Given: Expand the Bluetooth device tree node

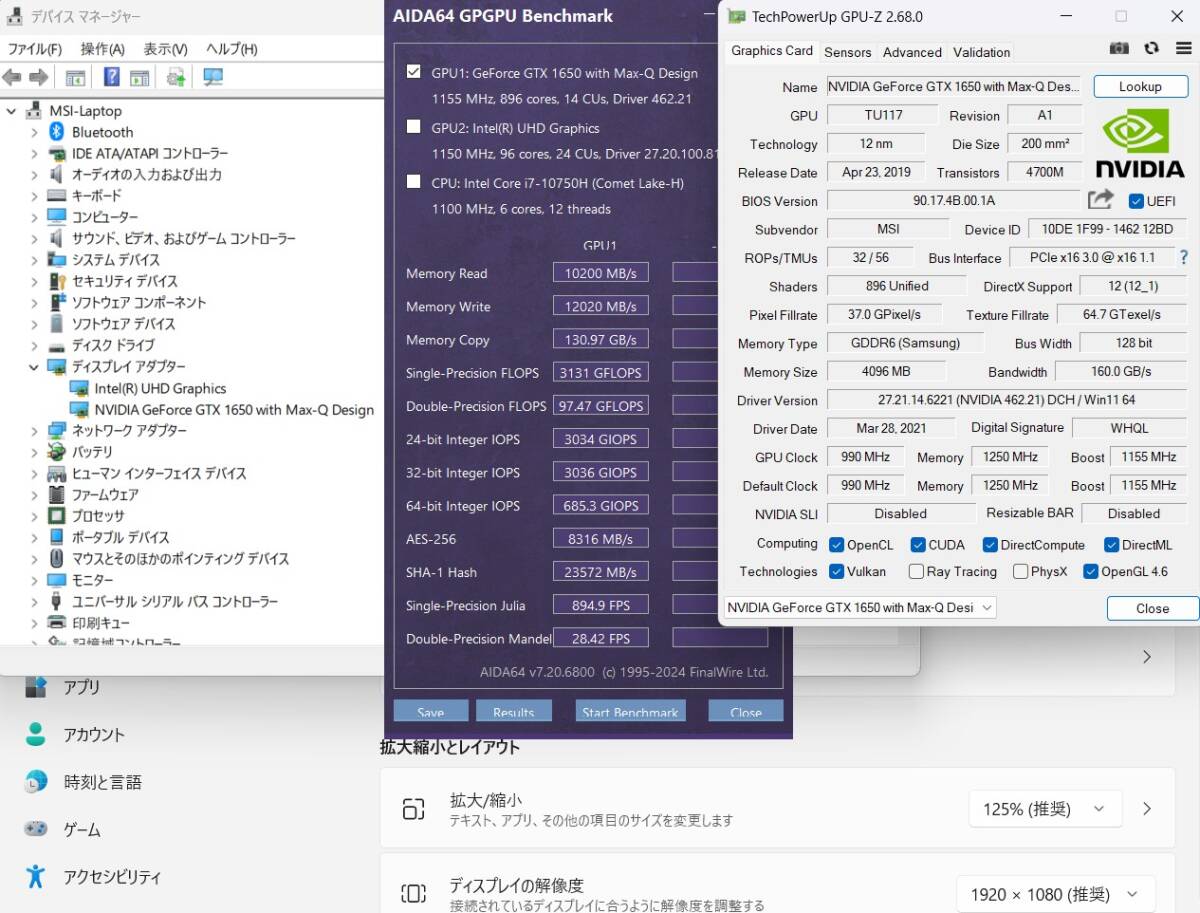Looking at the screenshot, I should click(35, 132).
